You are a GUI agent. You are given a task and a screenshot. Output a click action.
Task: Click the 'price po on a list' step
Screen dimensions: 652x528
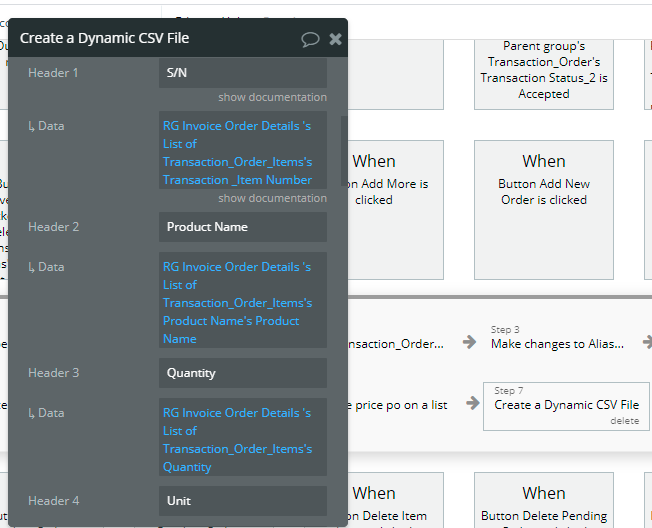pyautogui.click(x=399, y=405)
